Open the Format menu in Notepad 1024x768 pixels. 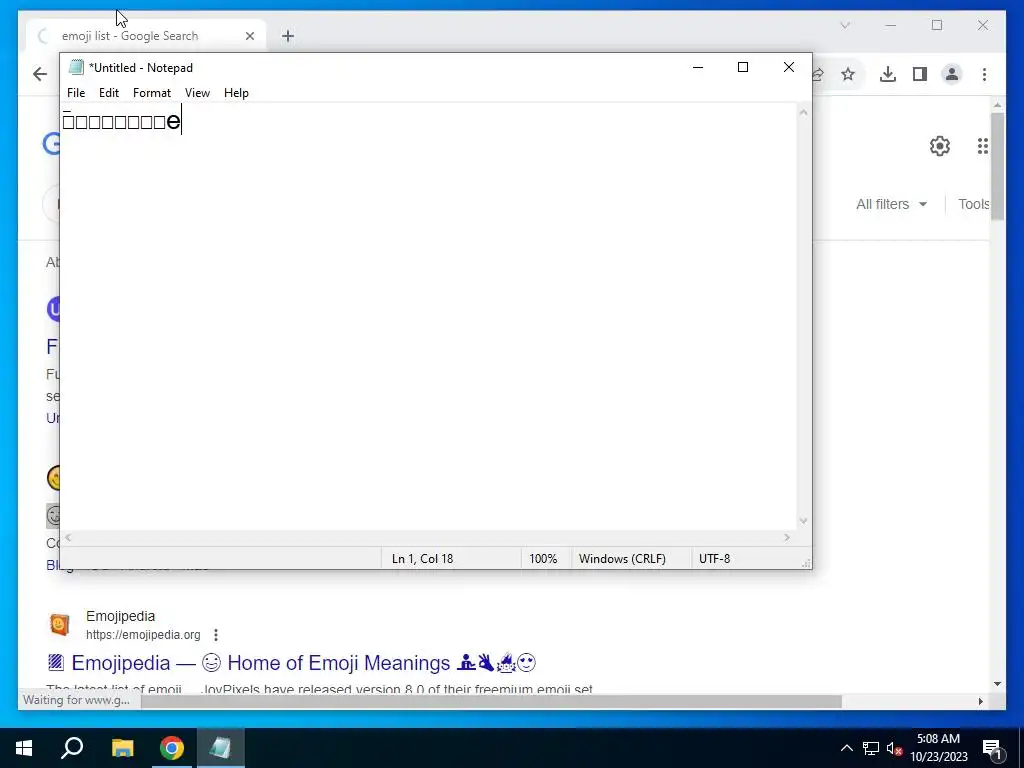152,93
